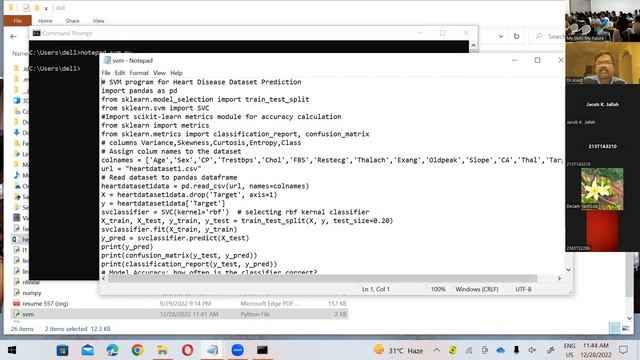Switch ENG US input language indicator
The image size is (640, 360).
pos(569,350)
